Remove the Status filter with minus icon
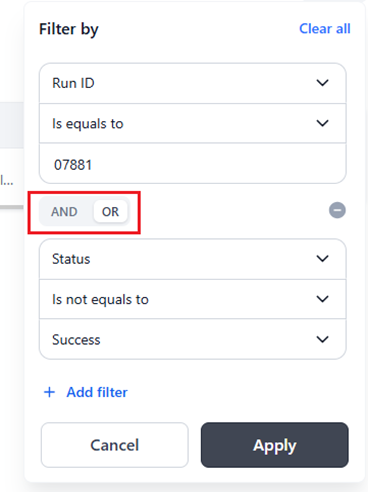The image size is (377, 492). (x=337, y=210)
